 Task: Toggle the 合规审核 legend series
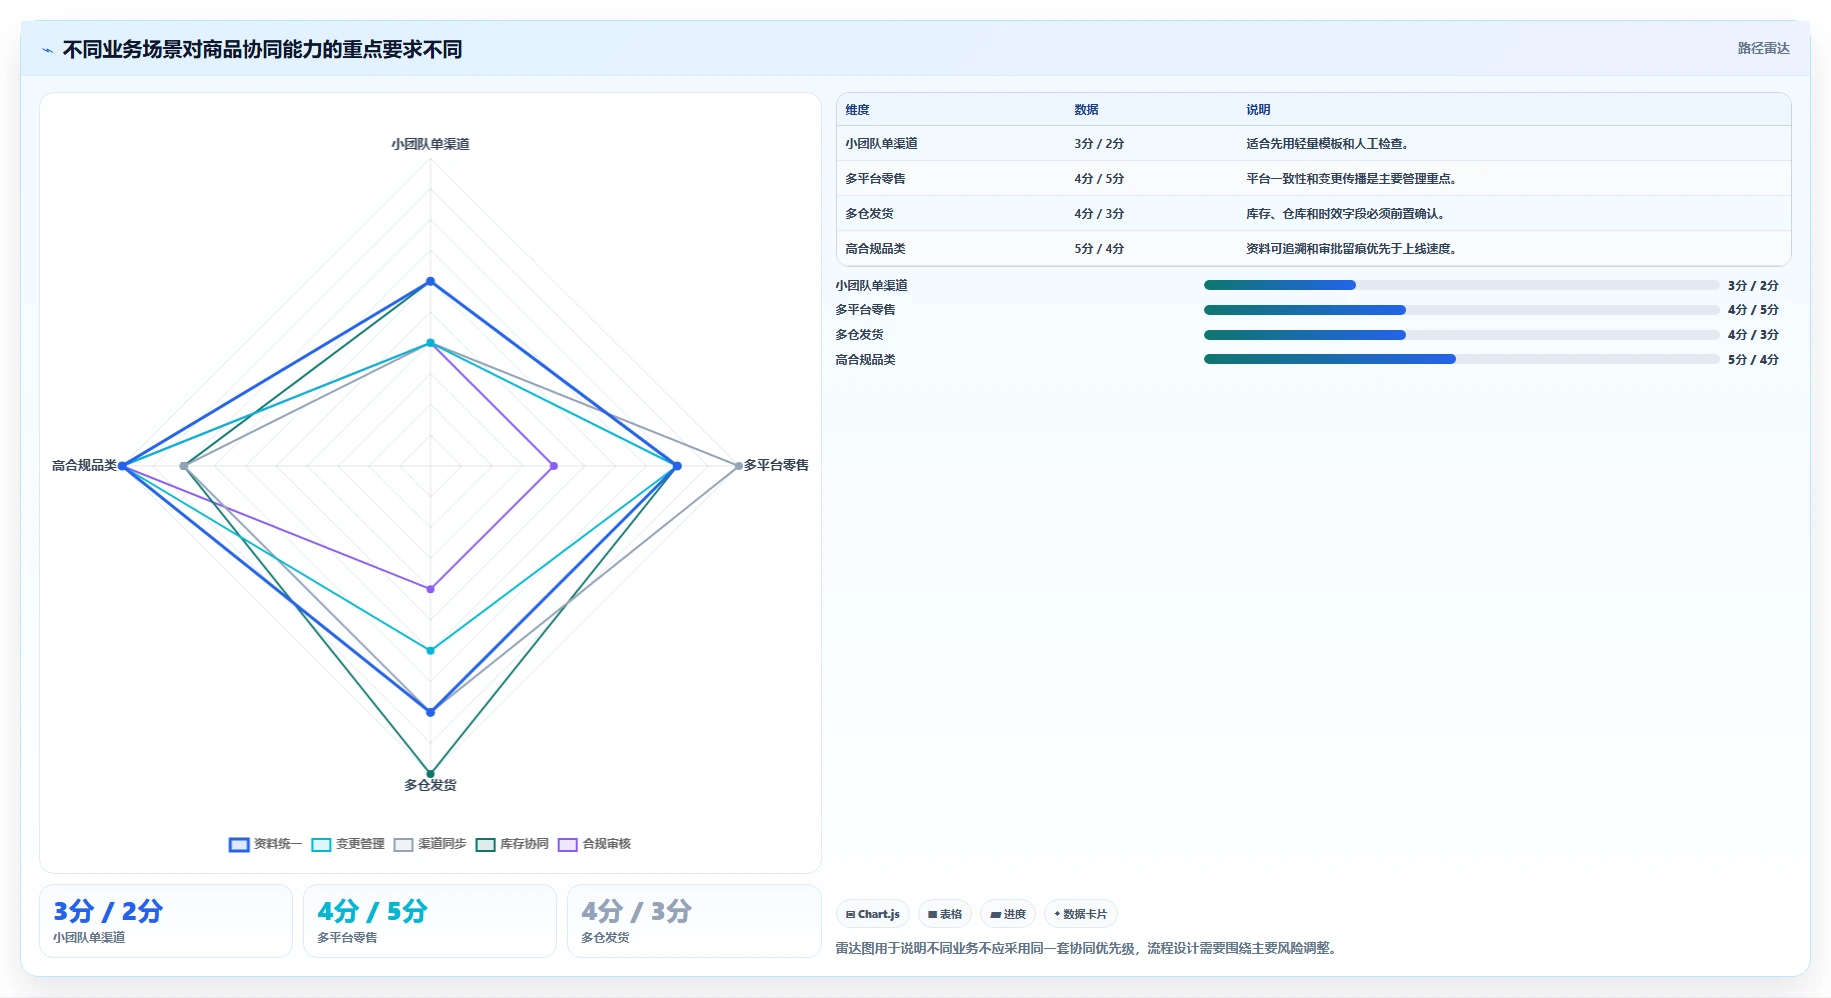[x=594, y=844]
